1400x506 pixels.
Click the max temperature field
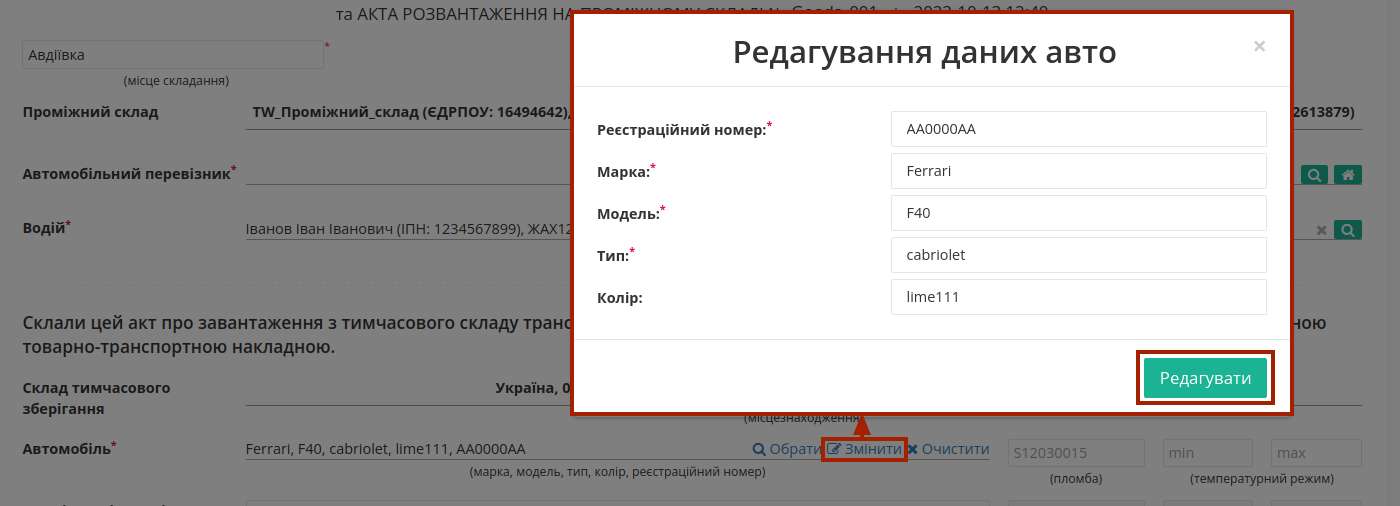pyautogui.click(x=1316, y=453)
